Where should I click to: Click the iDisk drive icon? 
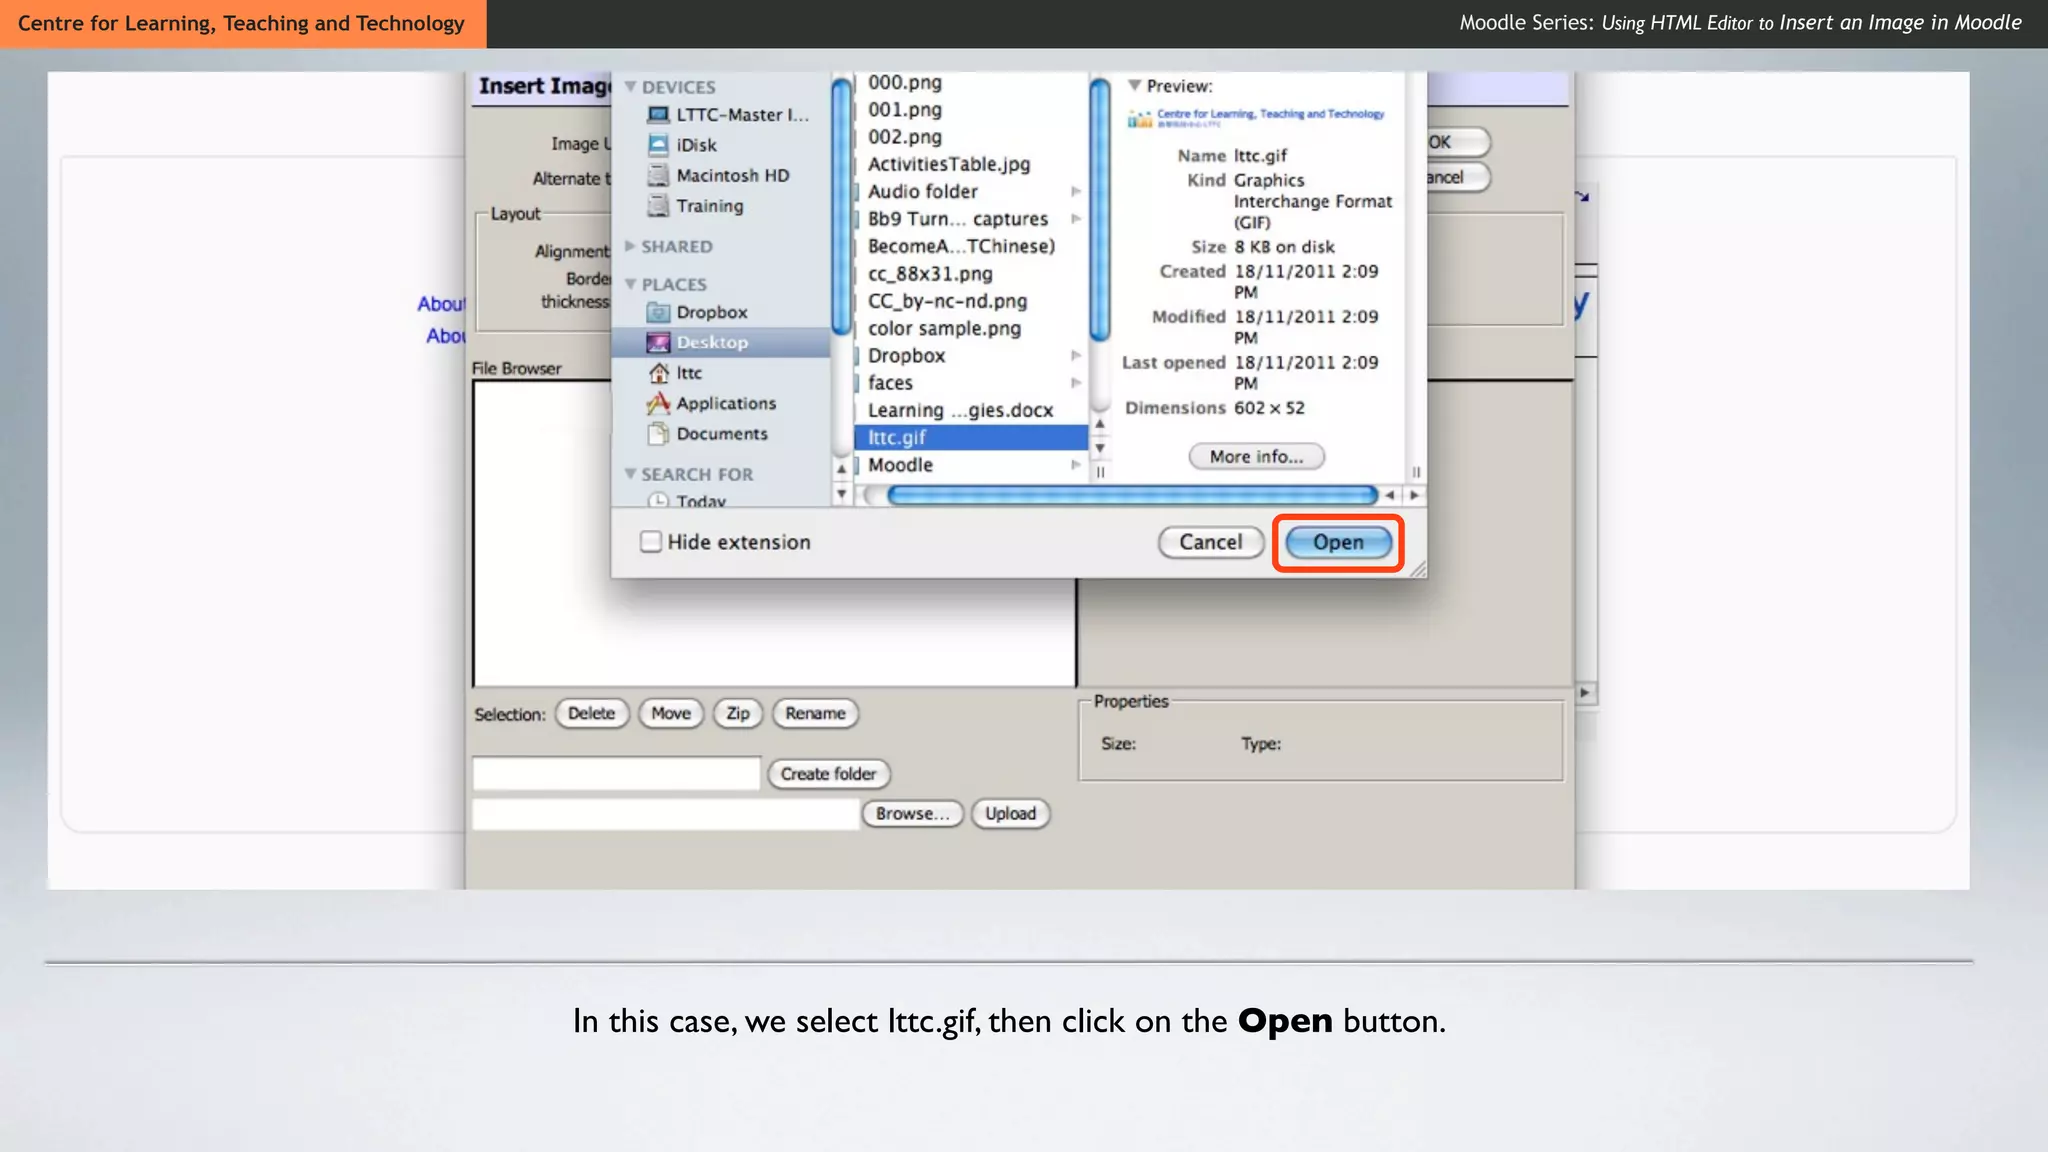[658, 145]
